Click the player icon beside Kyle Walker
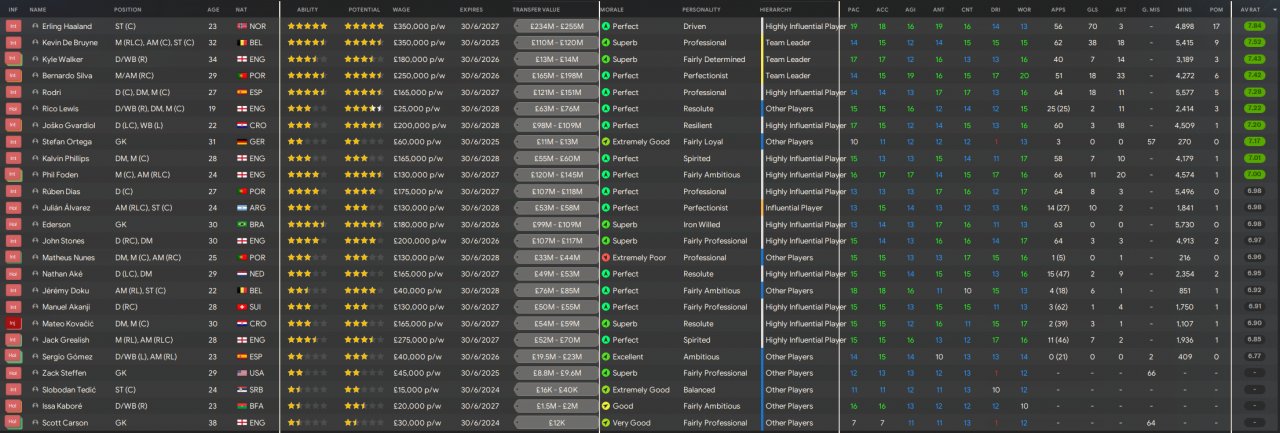 [x=36, y=59]
